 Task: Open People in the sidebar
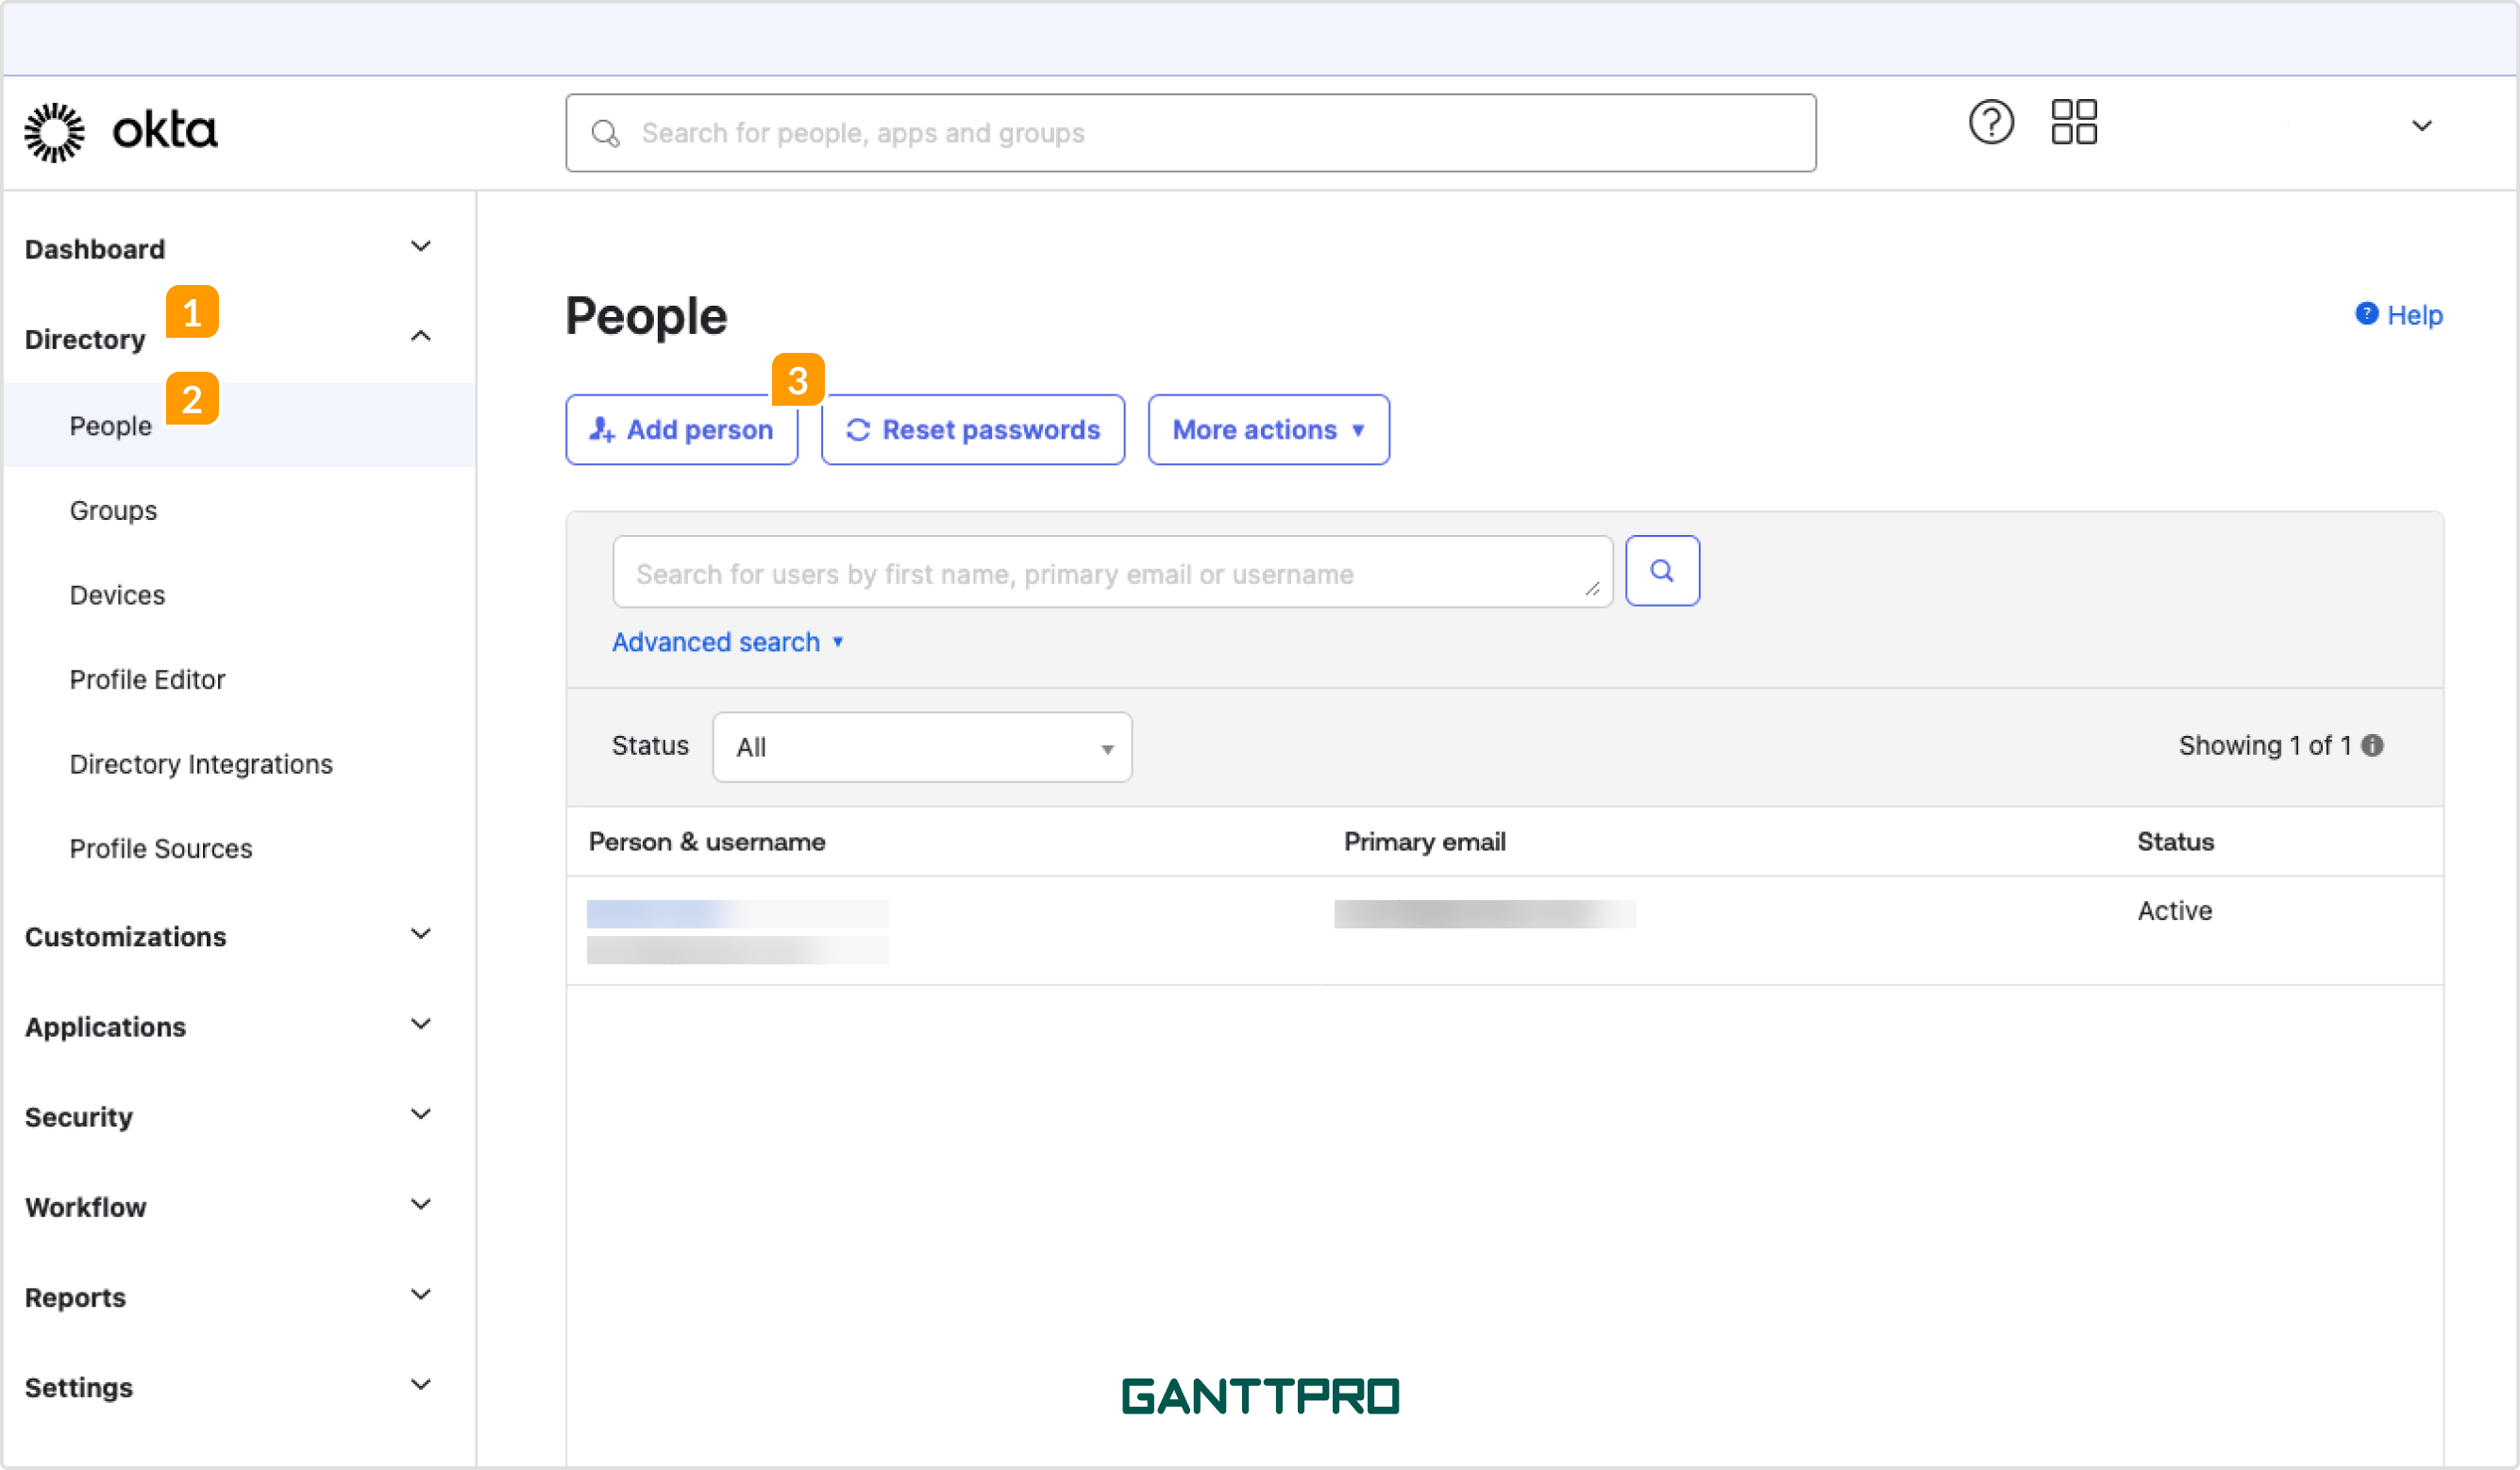(x=239, y=425)
